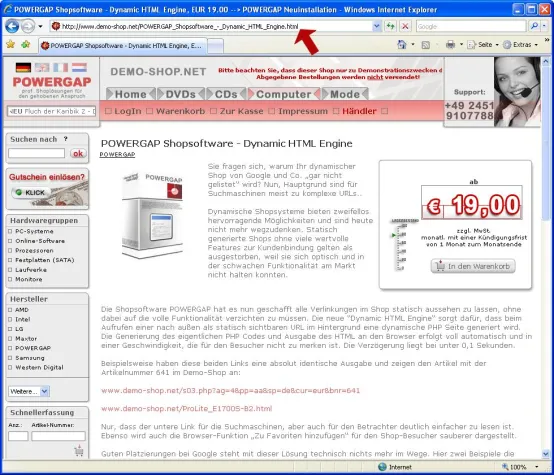Click the POWERGAP manufacturer link under title
The width and height of the screenshot is (554, 475).
coord(117,154)
